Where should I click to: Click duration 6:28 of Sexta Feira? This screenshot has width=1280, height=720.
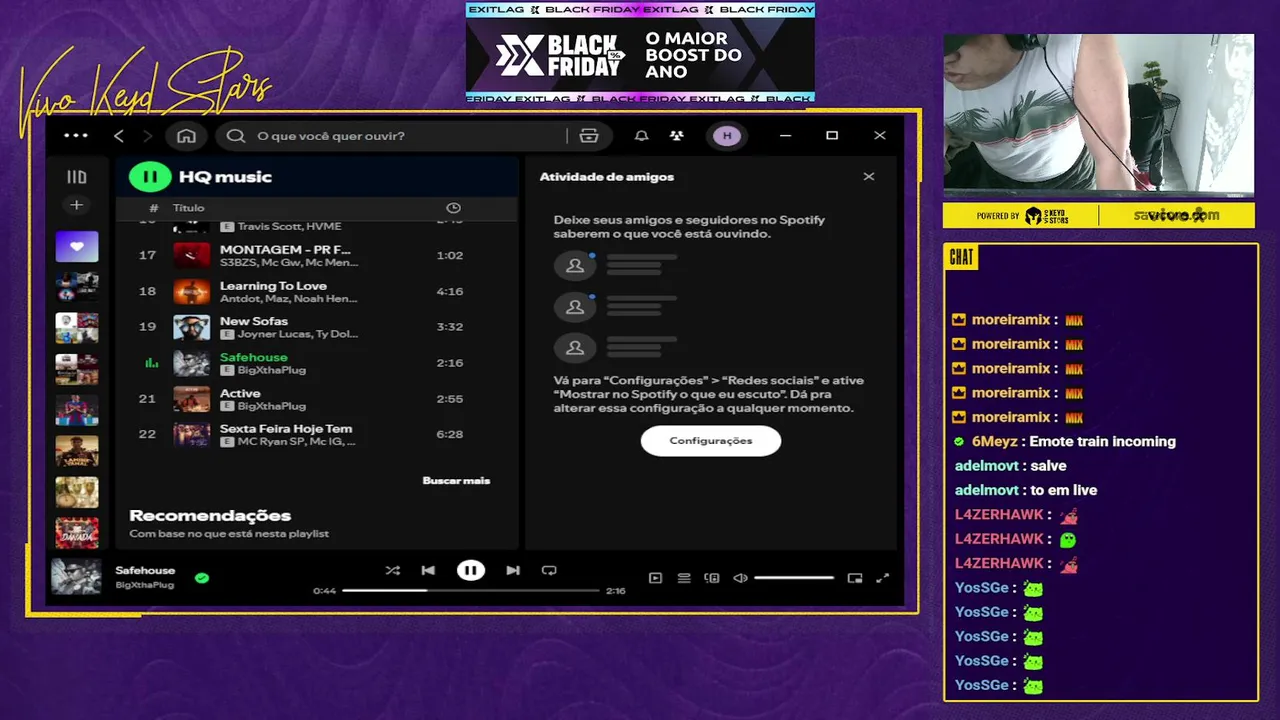coord(449,435)
